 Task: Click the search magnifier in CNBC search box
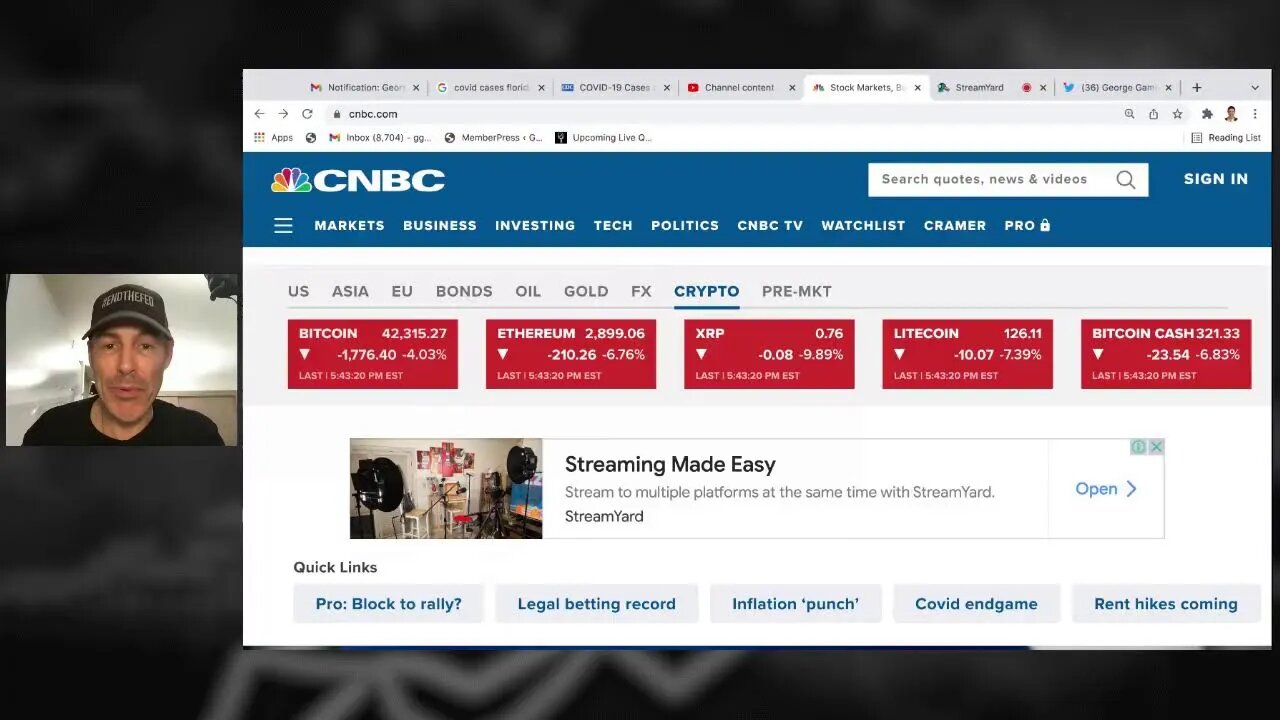click(x=1126, y=180)
